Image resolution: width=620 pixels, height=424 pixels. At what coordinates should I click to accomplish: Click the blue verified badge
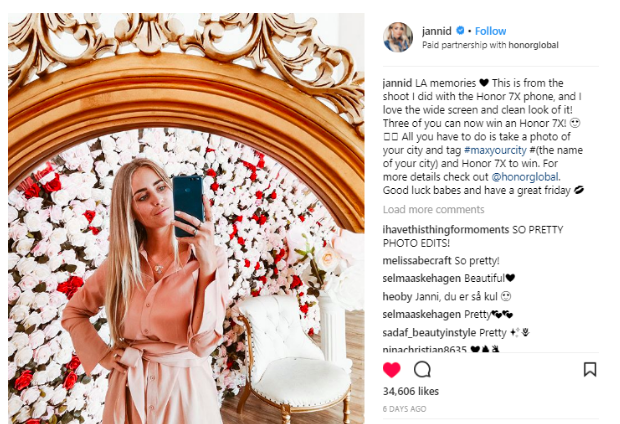click(460, 30)
